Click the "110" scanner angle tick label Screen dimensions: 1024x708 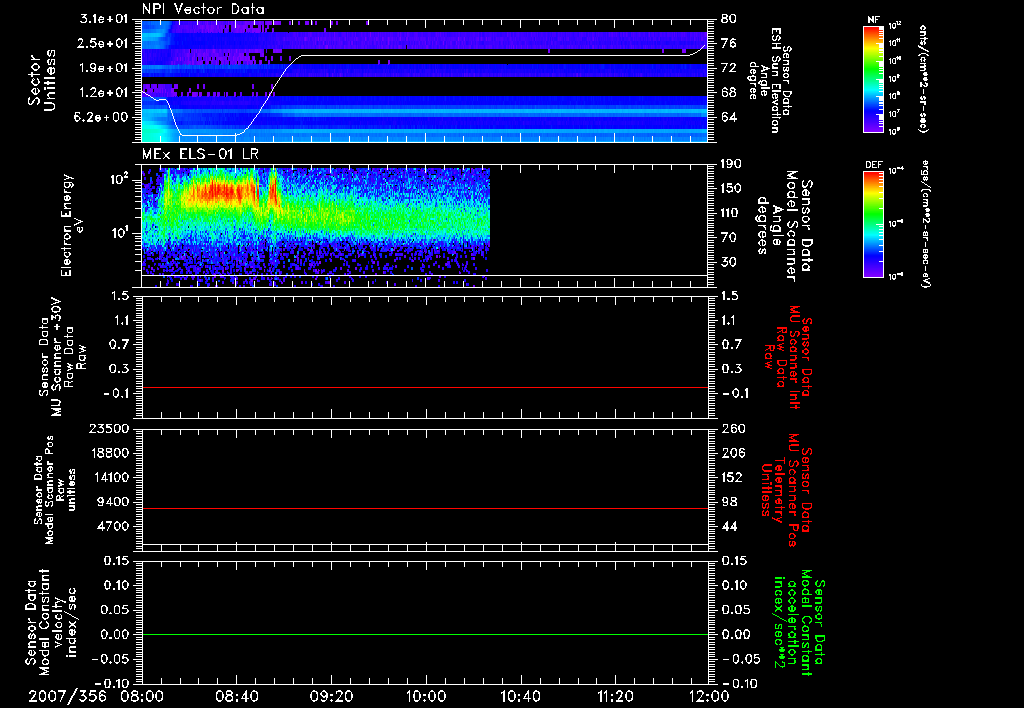pos(731,213)
